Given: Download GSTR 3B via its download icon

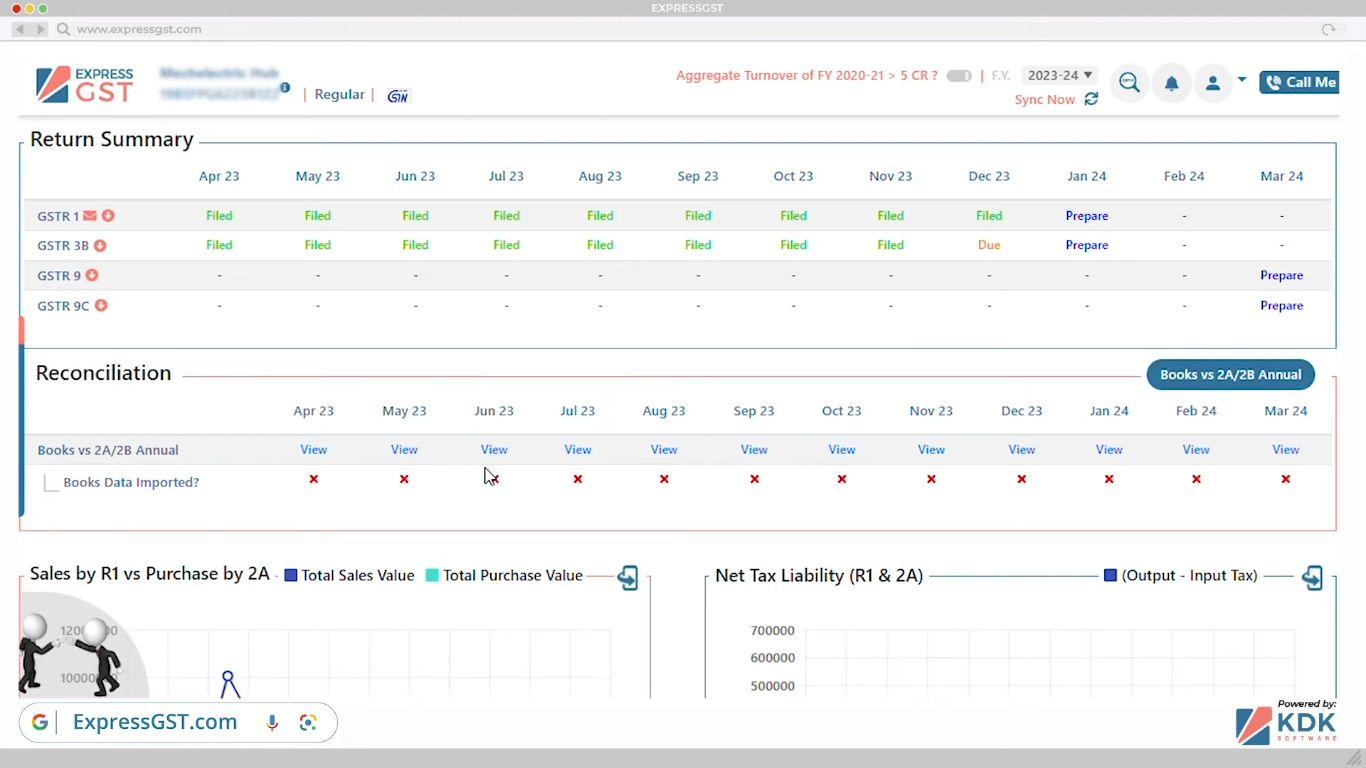Looking at the screenshot, I should 101,245.
